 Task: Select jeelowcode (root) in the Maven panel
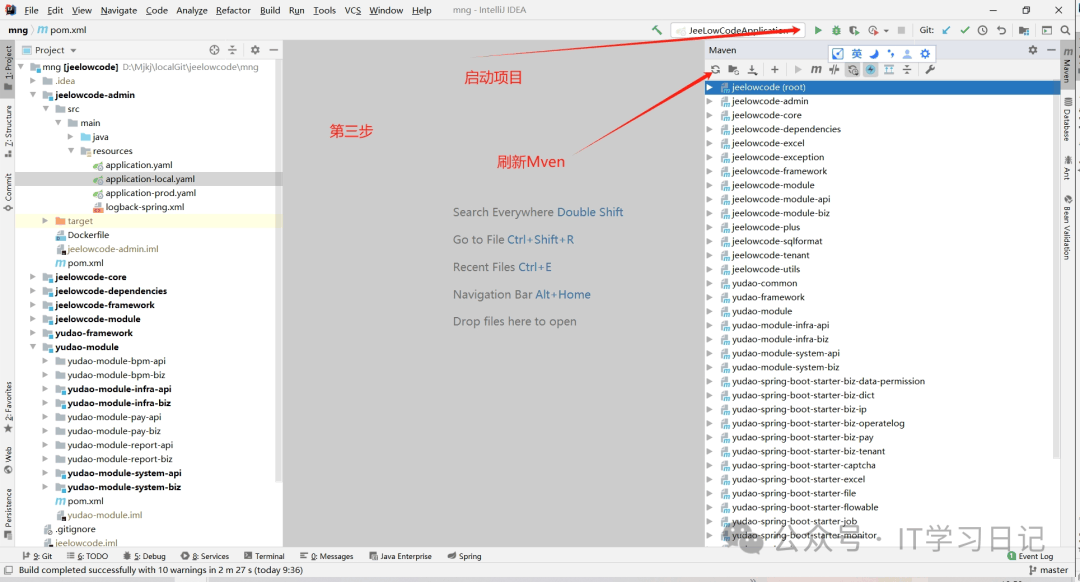coord(882,87)
